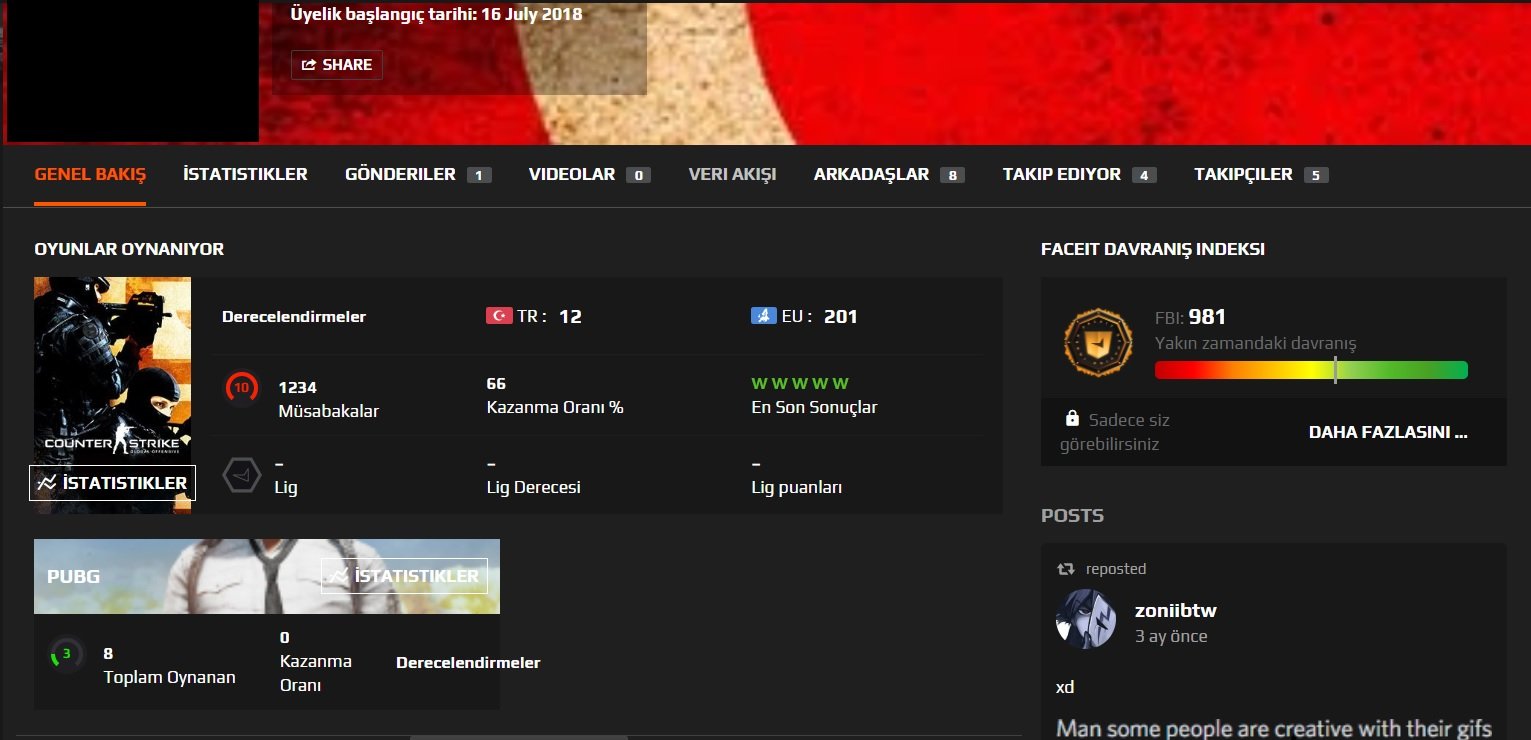Click the W W W W W results

click(800, 383)
